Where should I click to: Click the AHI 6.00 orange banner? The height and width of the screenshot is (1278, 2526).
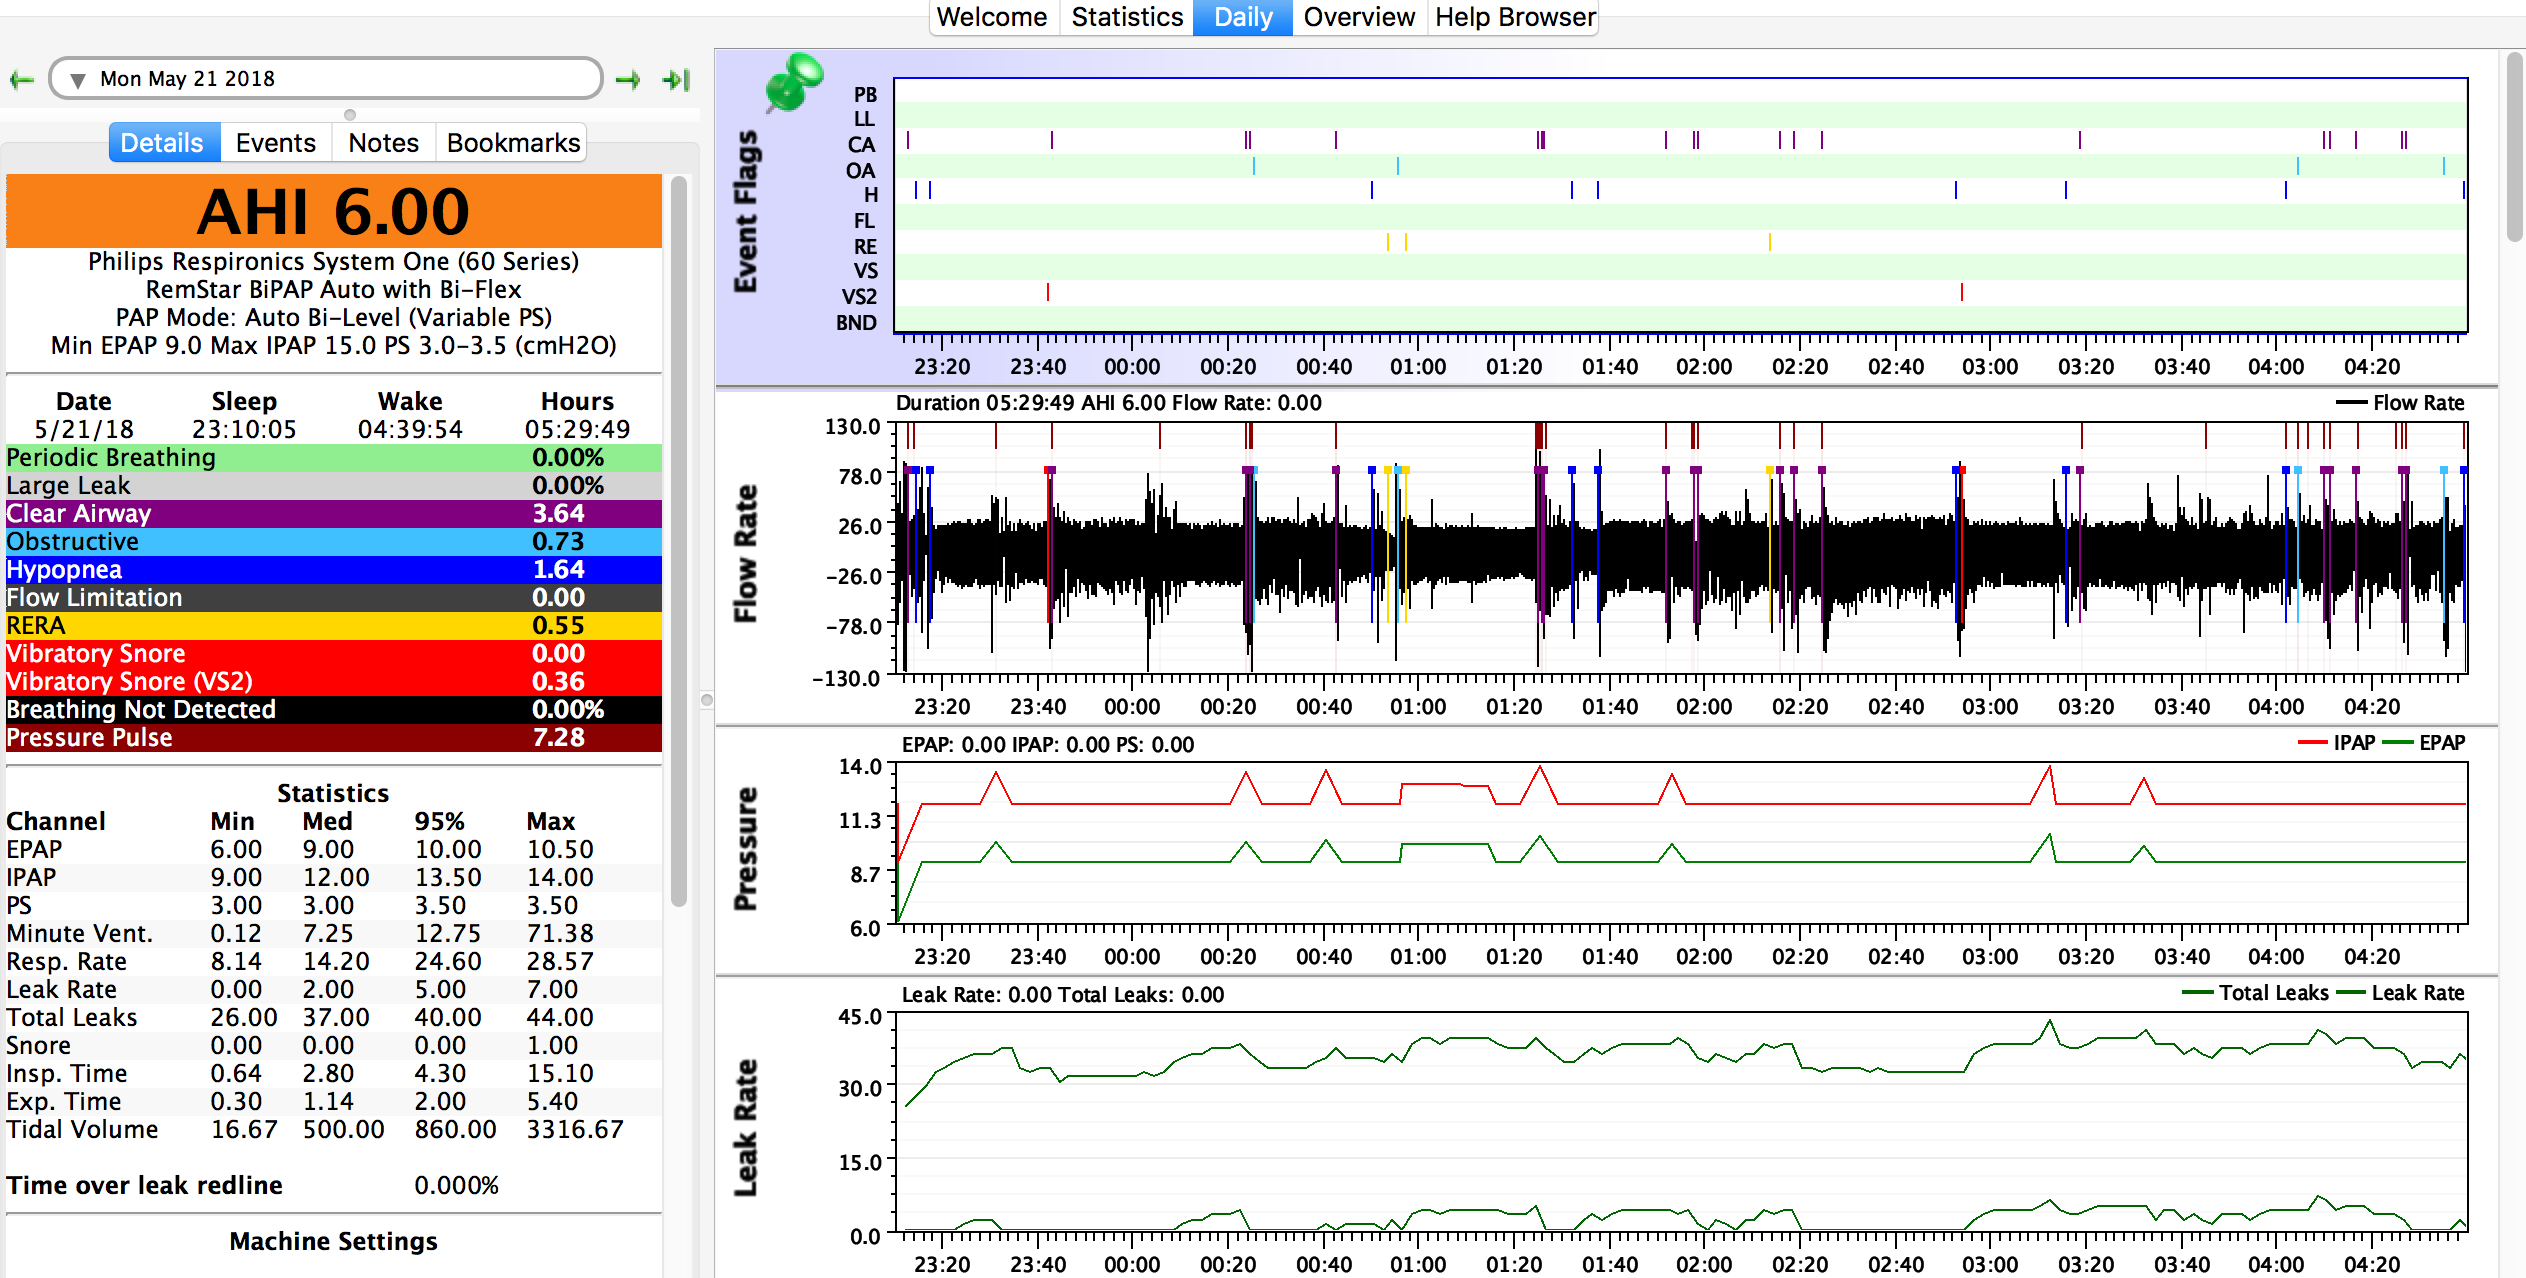pyautogui.click(x=334, y=211)
